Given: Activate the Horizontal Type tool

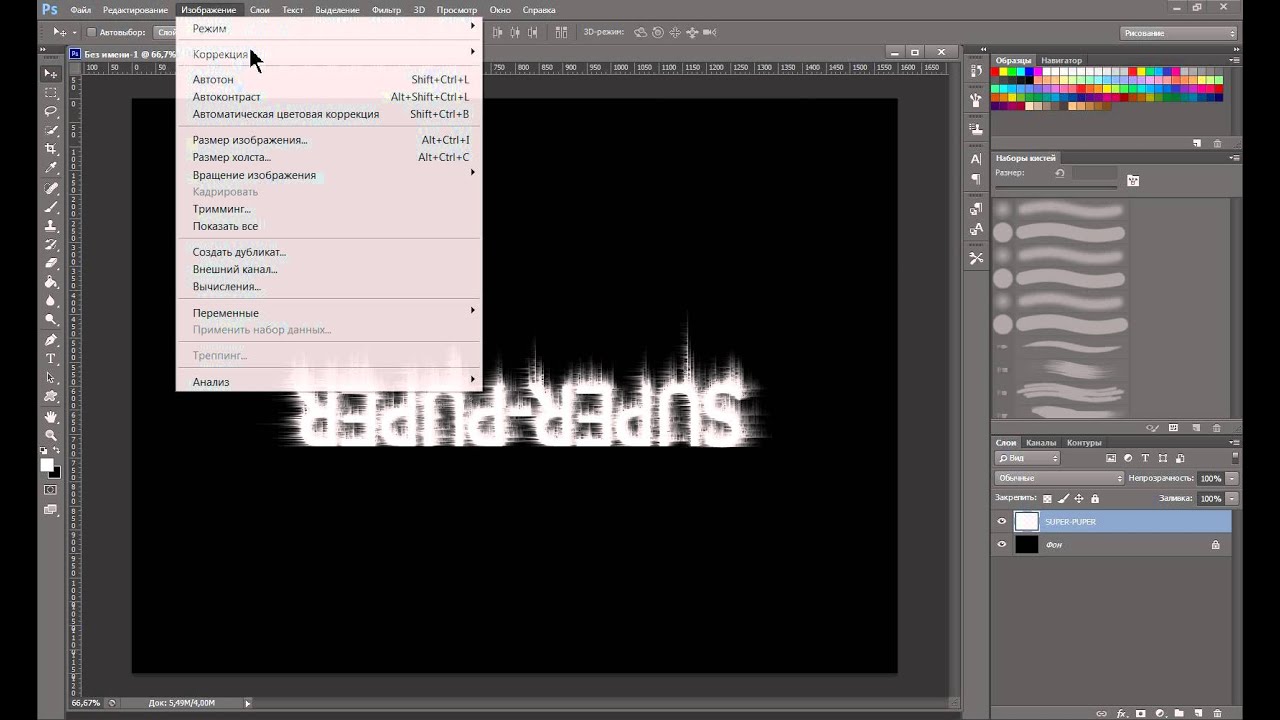Looking at the screenshot, I should 51,359.
